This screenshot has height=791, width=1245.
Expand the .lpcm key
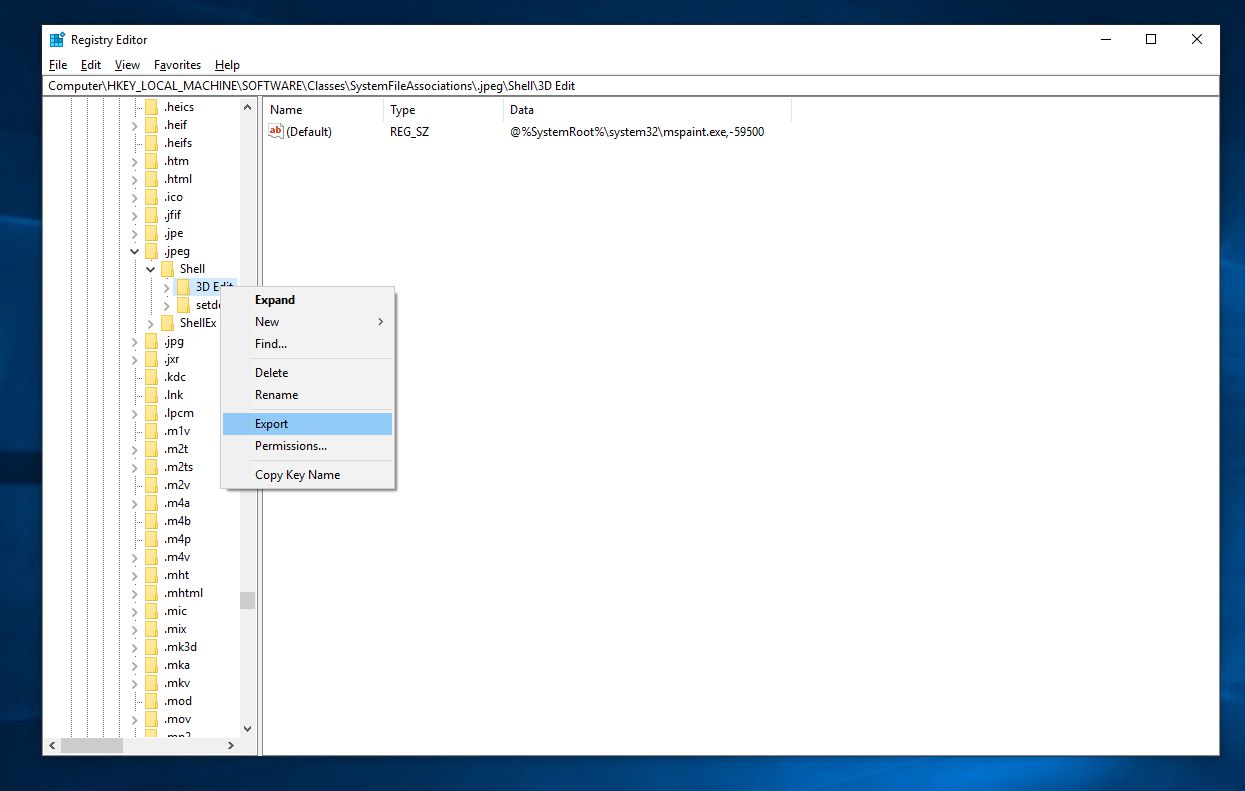[135, 413]
